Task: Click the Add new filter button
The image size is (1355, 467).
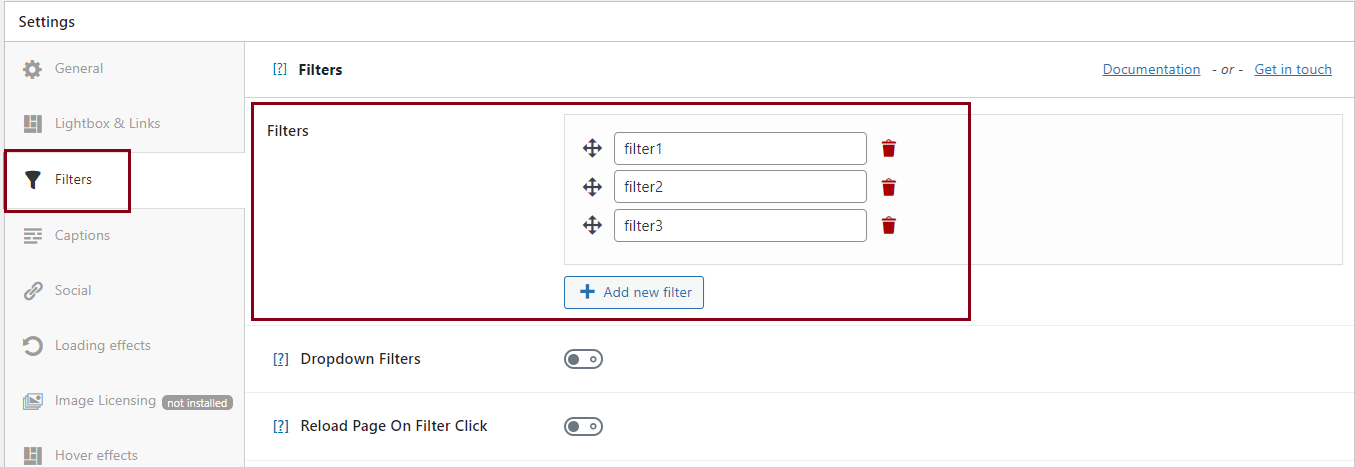Action: [x=634, y=293]
